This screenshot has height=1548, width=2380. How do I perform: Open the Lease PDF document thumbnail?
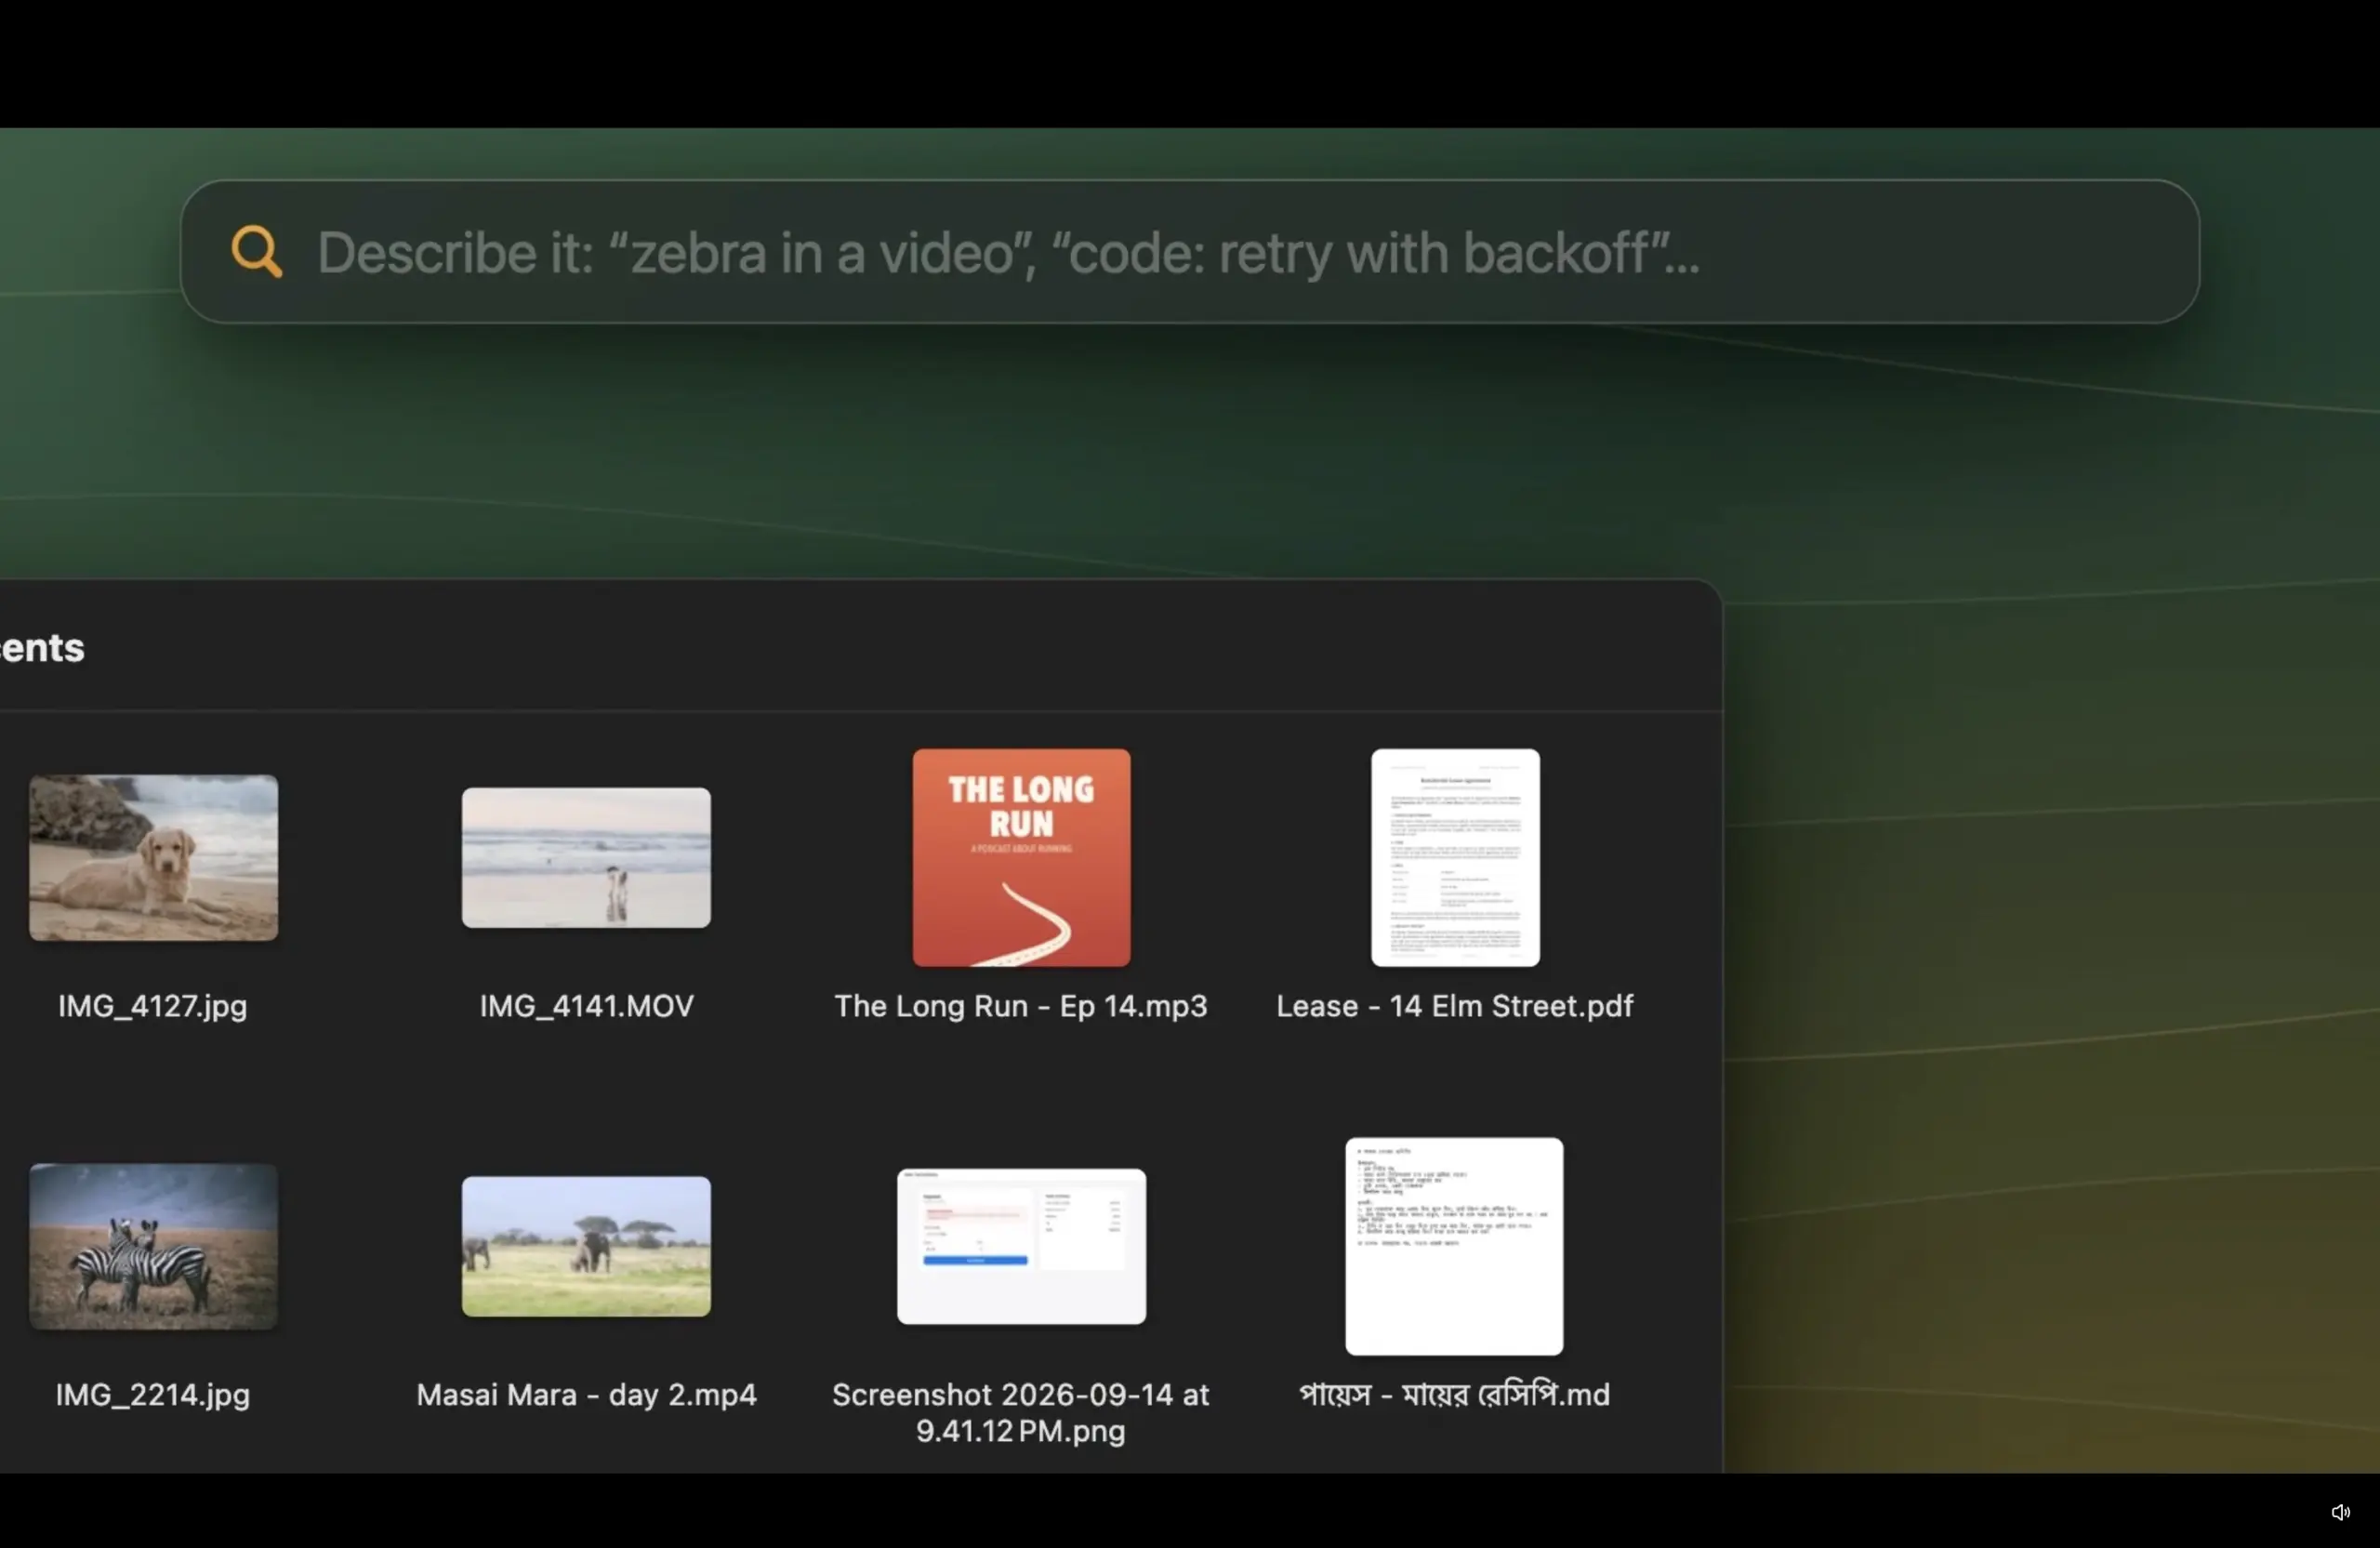[x=1455, y=857]
